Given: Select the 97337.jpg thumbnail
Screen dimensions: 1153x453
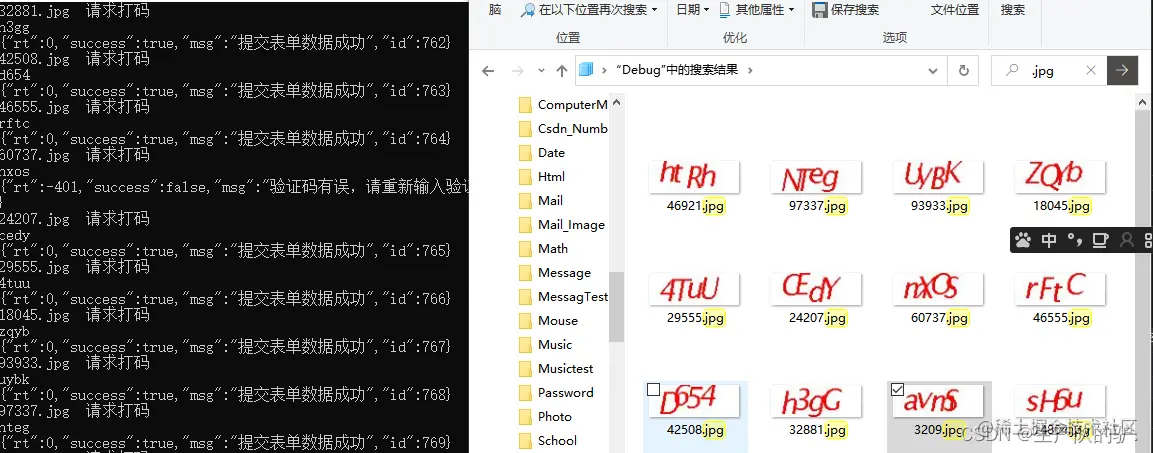Looking at the screenshot, I should click(816, 176).
